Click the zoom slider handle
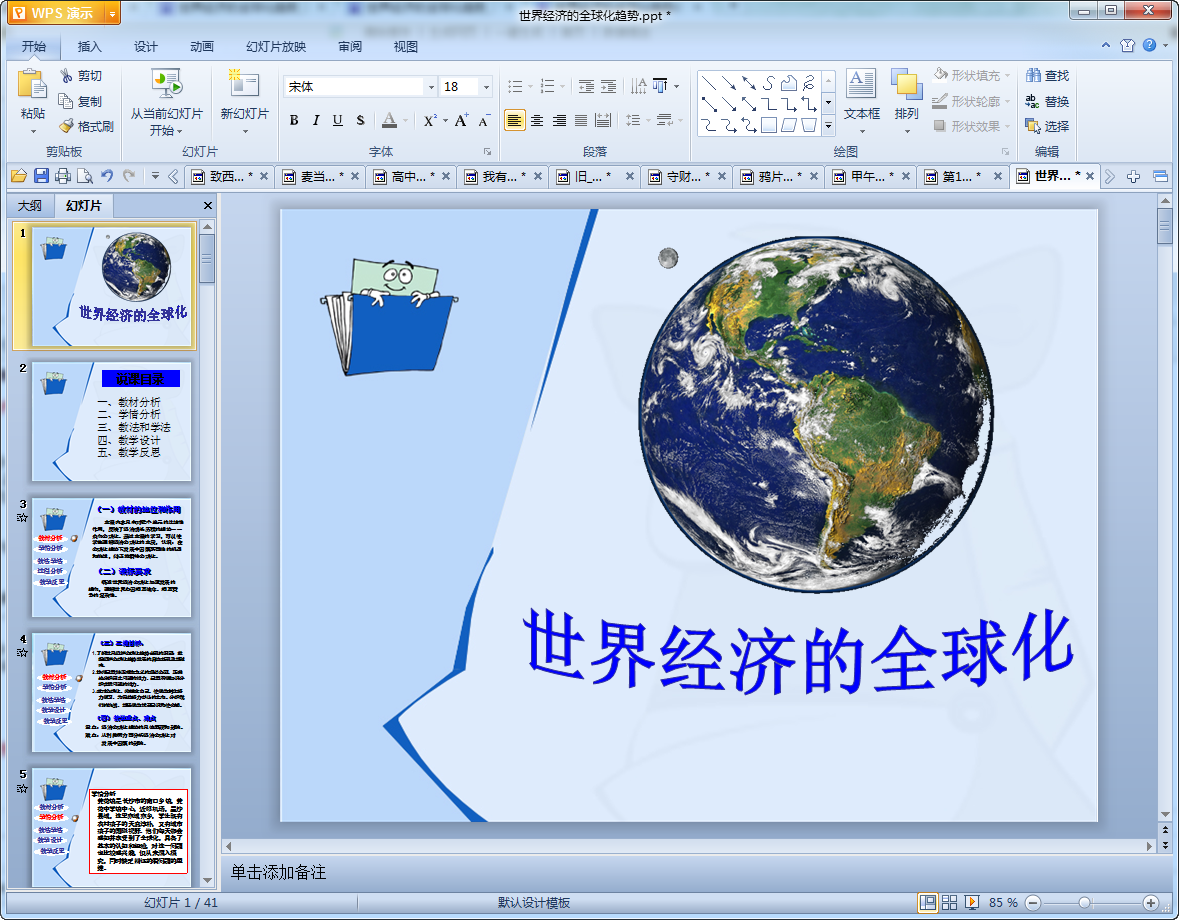The image size is (1179, 920). [1084, 903]
